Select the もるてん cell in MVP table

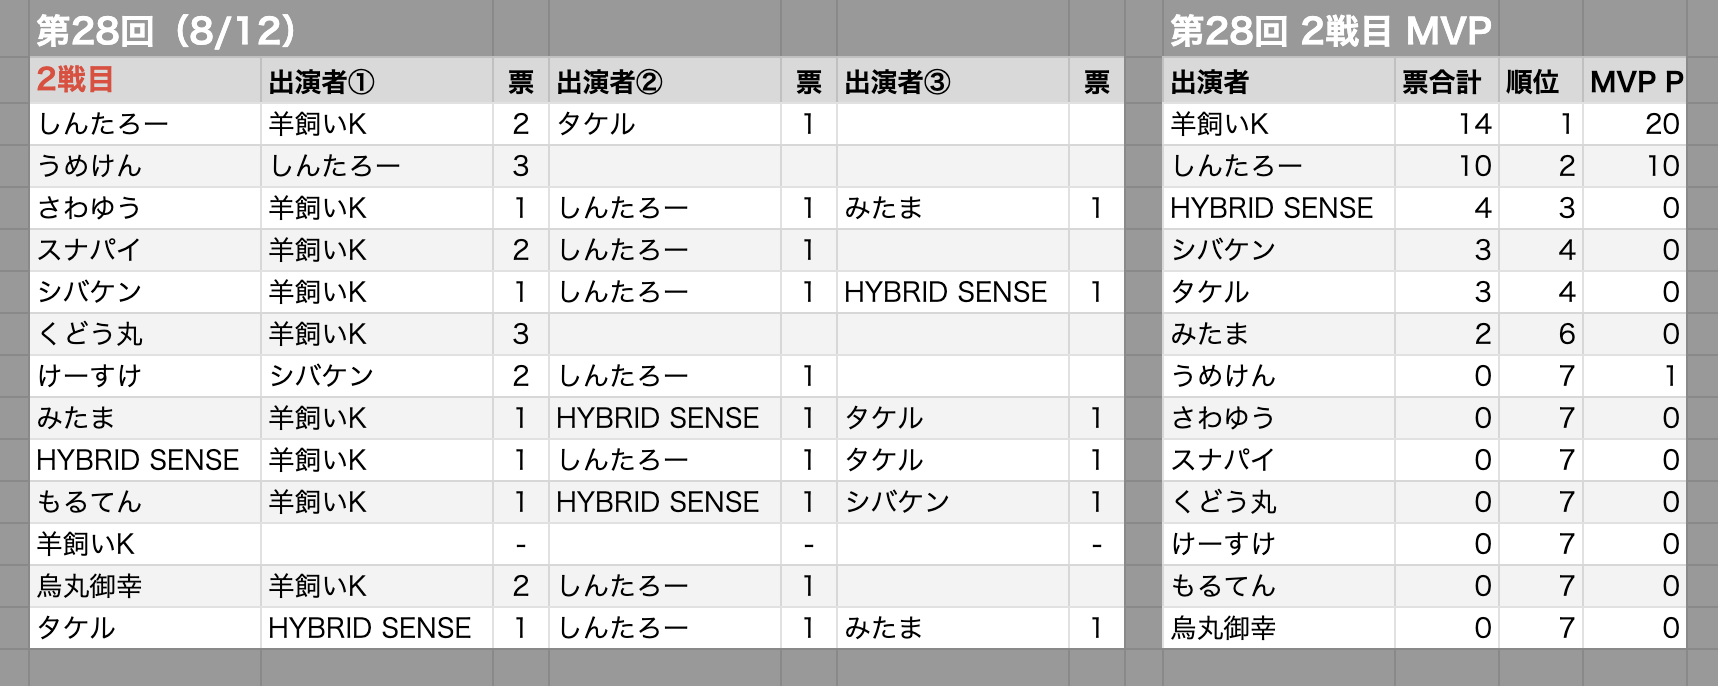coord(1279,586)
